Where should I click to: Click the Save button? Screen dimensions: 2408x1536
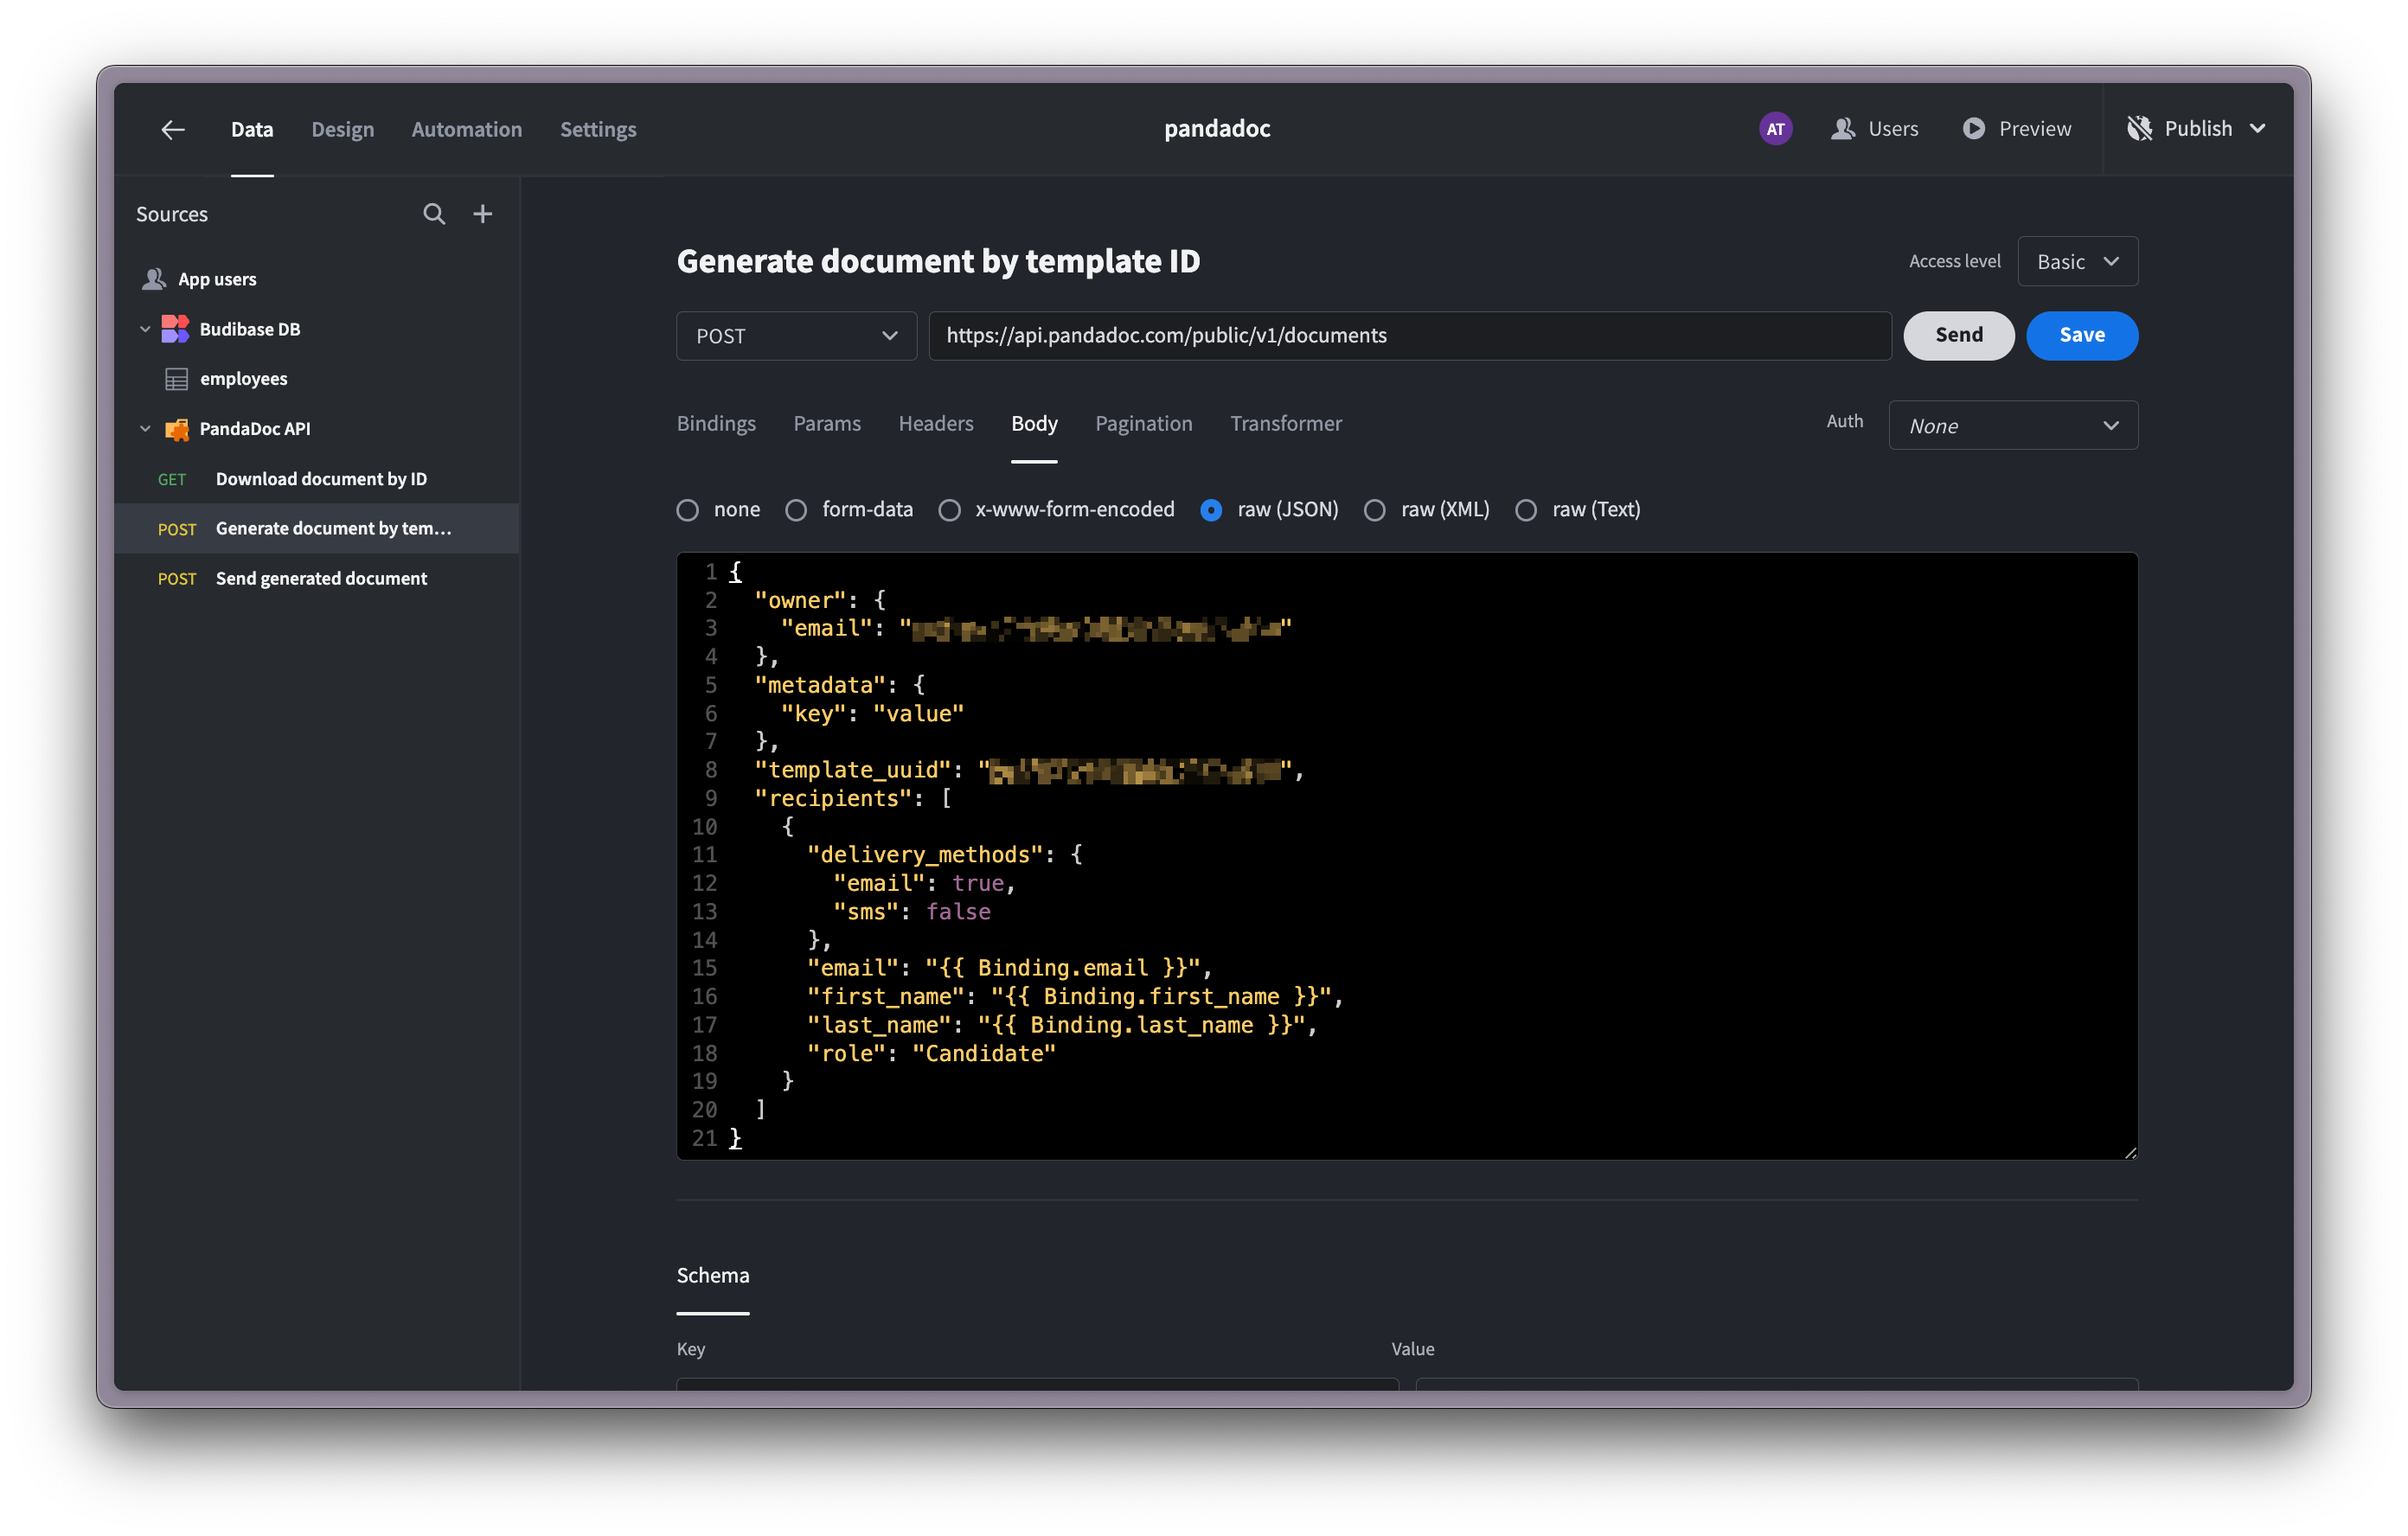point(2082,335)
